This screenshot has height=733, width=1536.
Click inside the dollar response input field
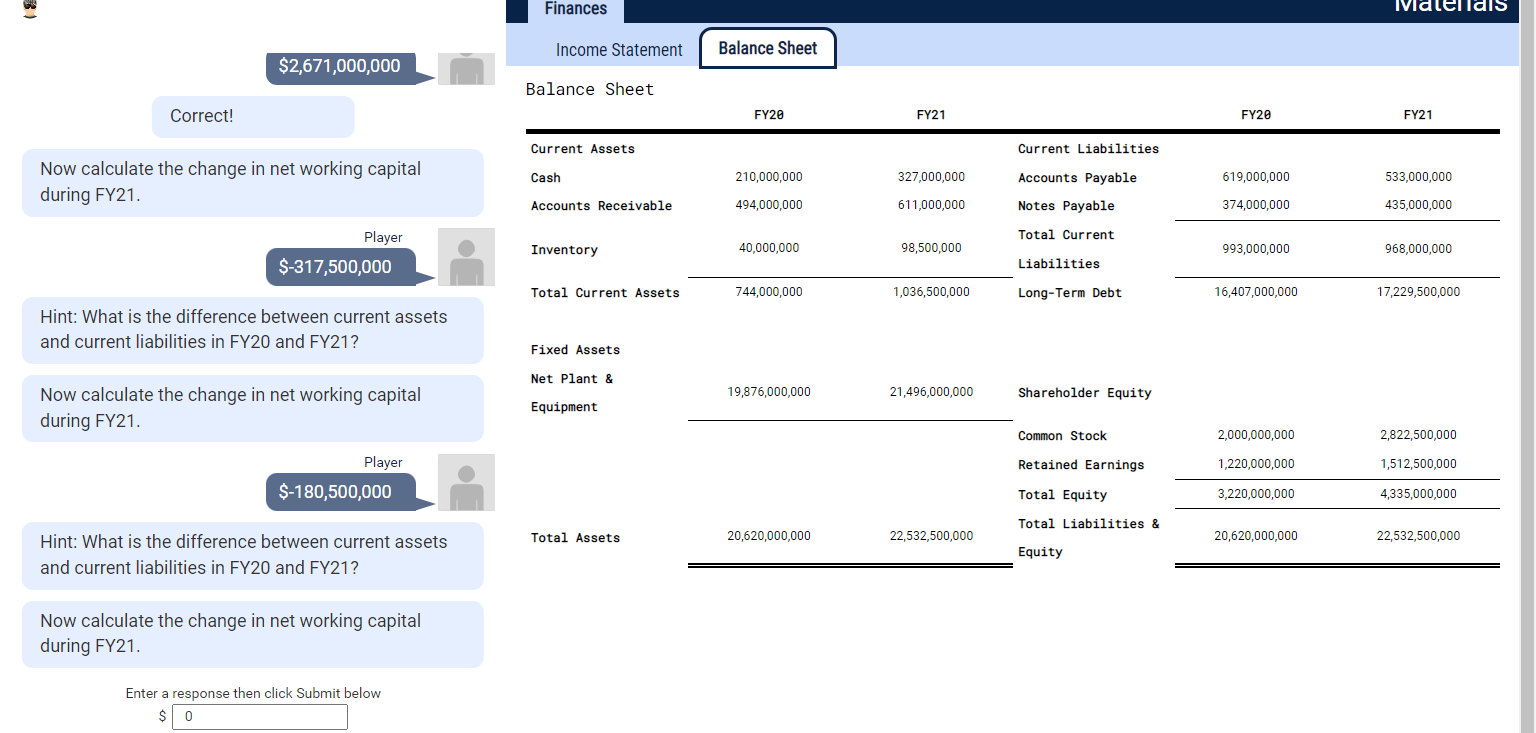pos(259,717)
